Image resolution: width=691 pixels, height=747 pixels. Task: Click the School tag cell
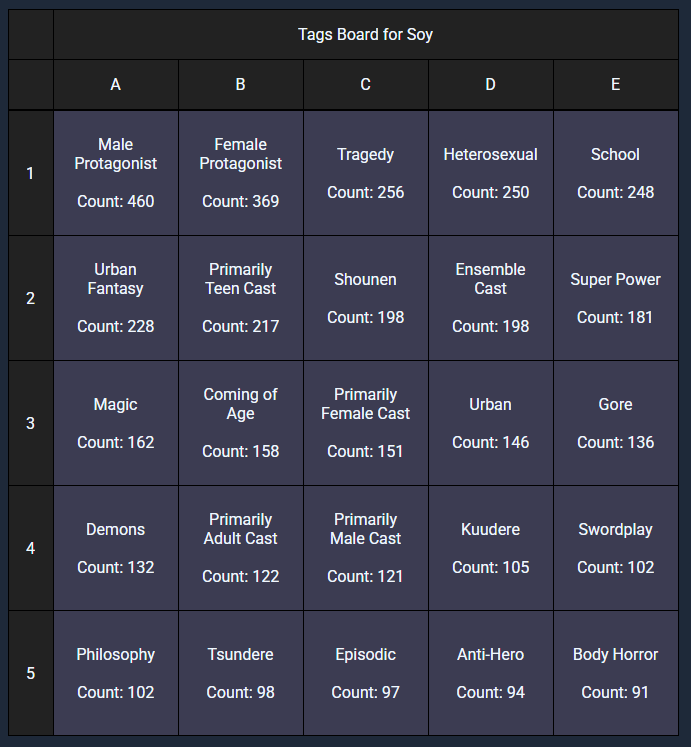point(616,173)
